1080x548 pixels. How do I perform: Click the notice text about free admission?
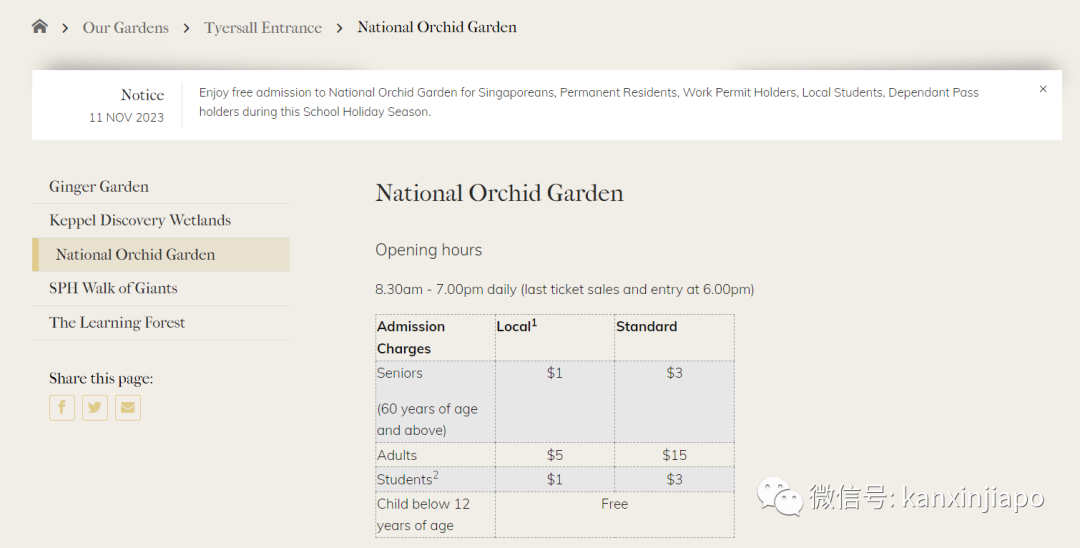click(589, 102)
